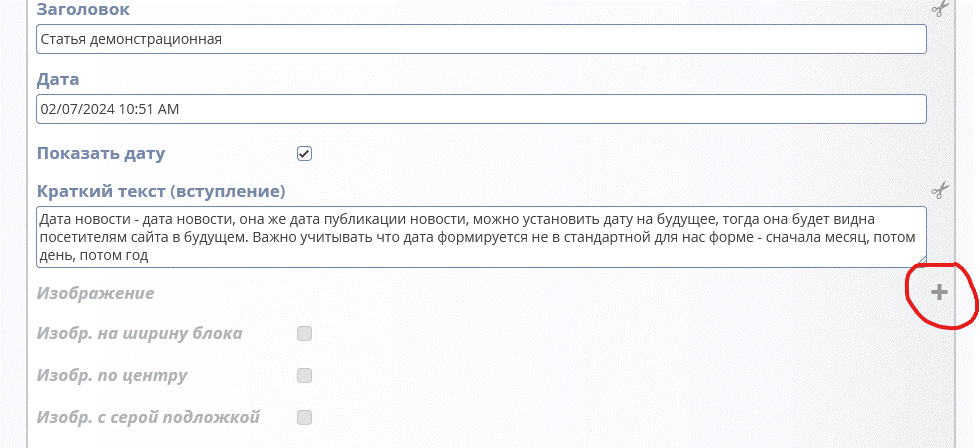
Task: Click the scissors icon beside Заголовок
Action: coord(939,9)
